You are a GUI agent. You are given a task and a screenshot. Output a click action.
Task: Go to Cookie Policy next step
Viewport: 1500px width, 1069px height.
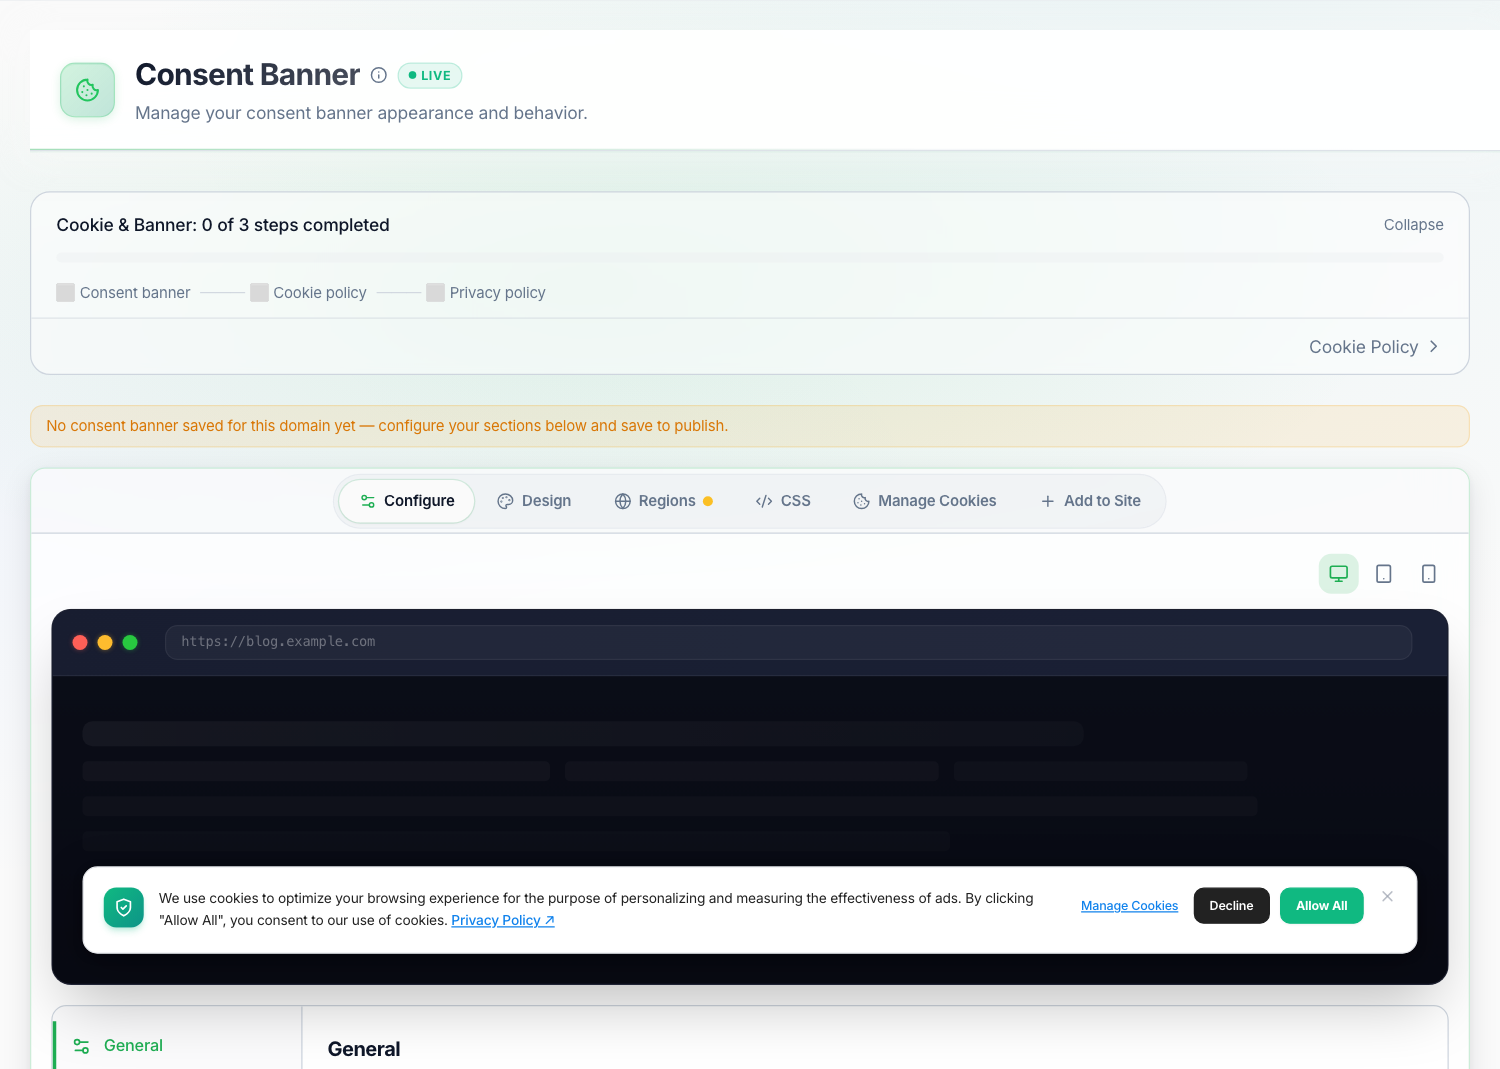pos(1374,347)
